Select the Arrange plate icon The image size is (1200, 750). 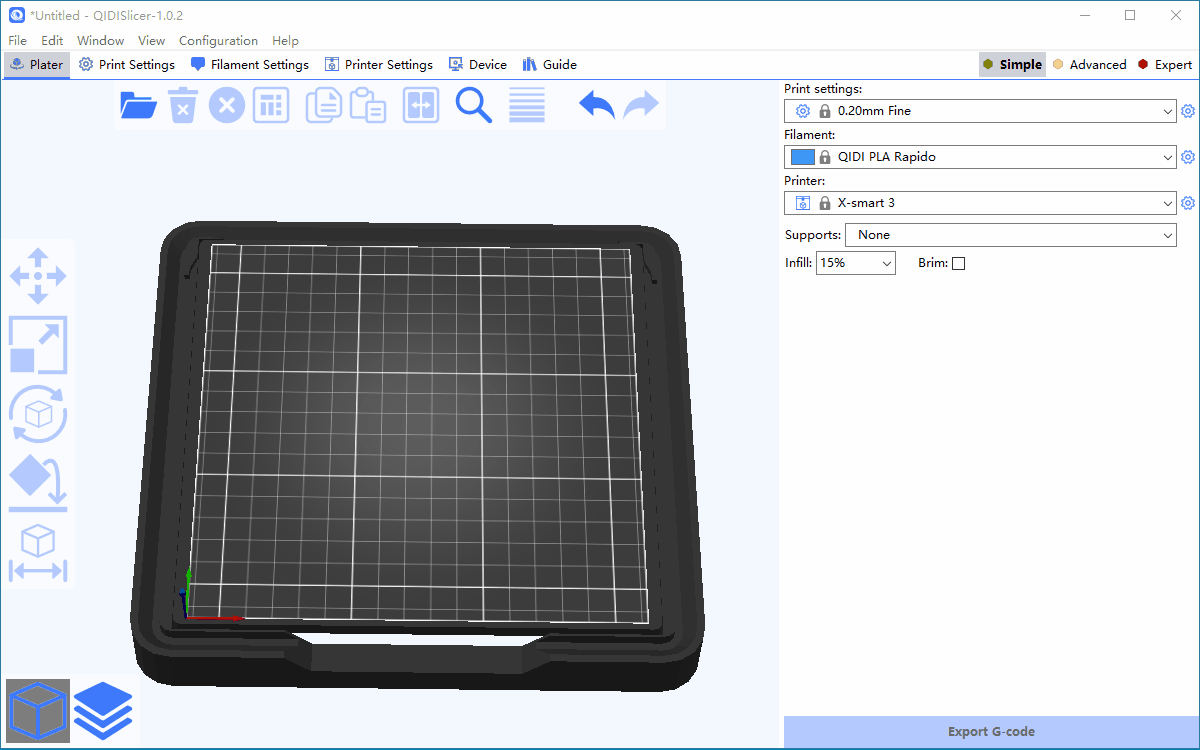click(x=270, y=105)
